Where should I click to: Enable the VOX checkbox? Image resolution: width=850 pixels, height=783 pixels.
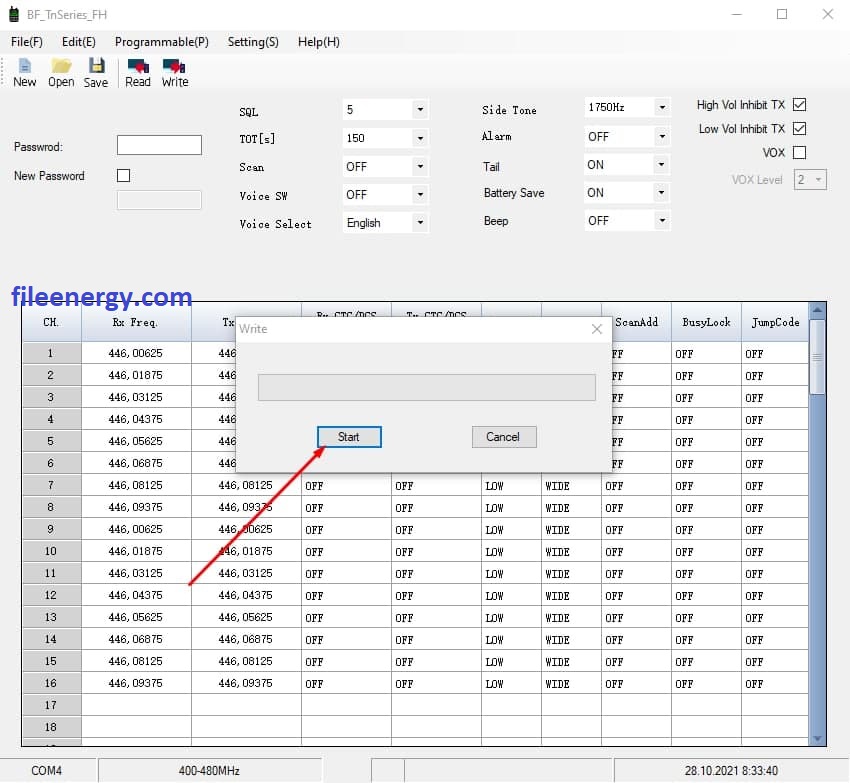coord(799,152)
